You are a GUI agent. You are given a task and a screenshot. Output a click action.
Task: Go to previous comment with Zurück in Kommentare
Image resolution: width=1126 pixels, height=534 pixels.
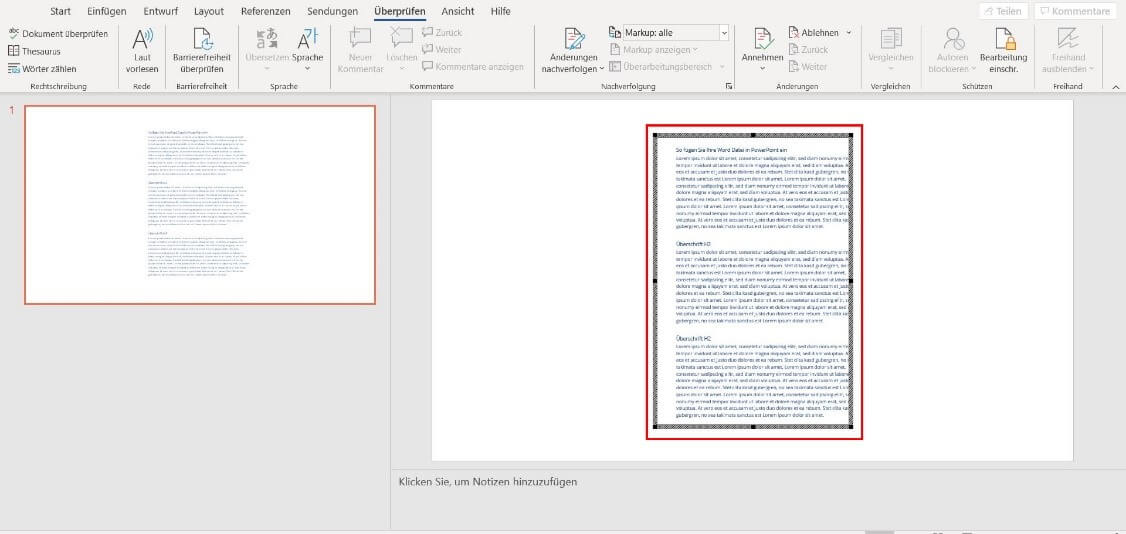442,32
